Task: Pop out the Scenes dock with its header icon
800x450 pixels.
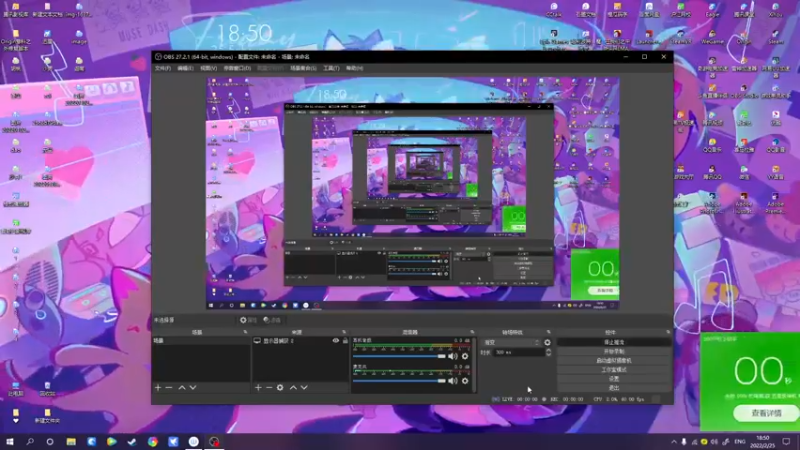Action: [245, 332]
